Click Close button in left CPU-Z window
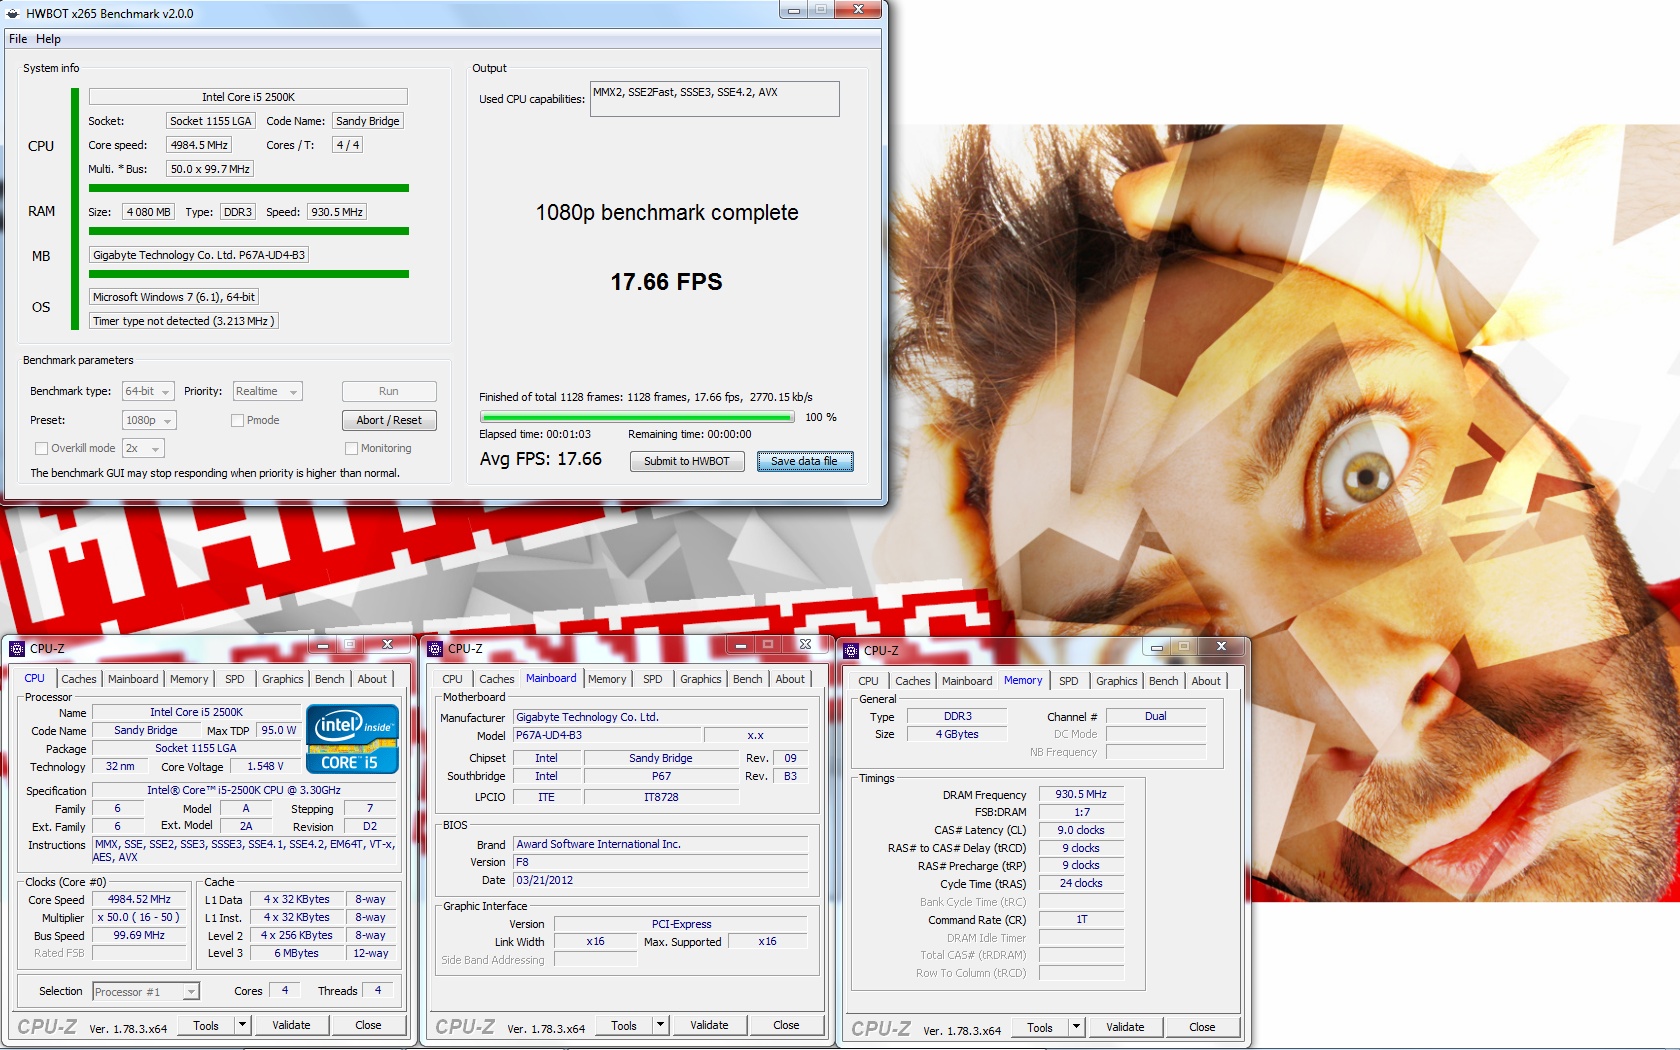 click(x=368, y=1025)
